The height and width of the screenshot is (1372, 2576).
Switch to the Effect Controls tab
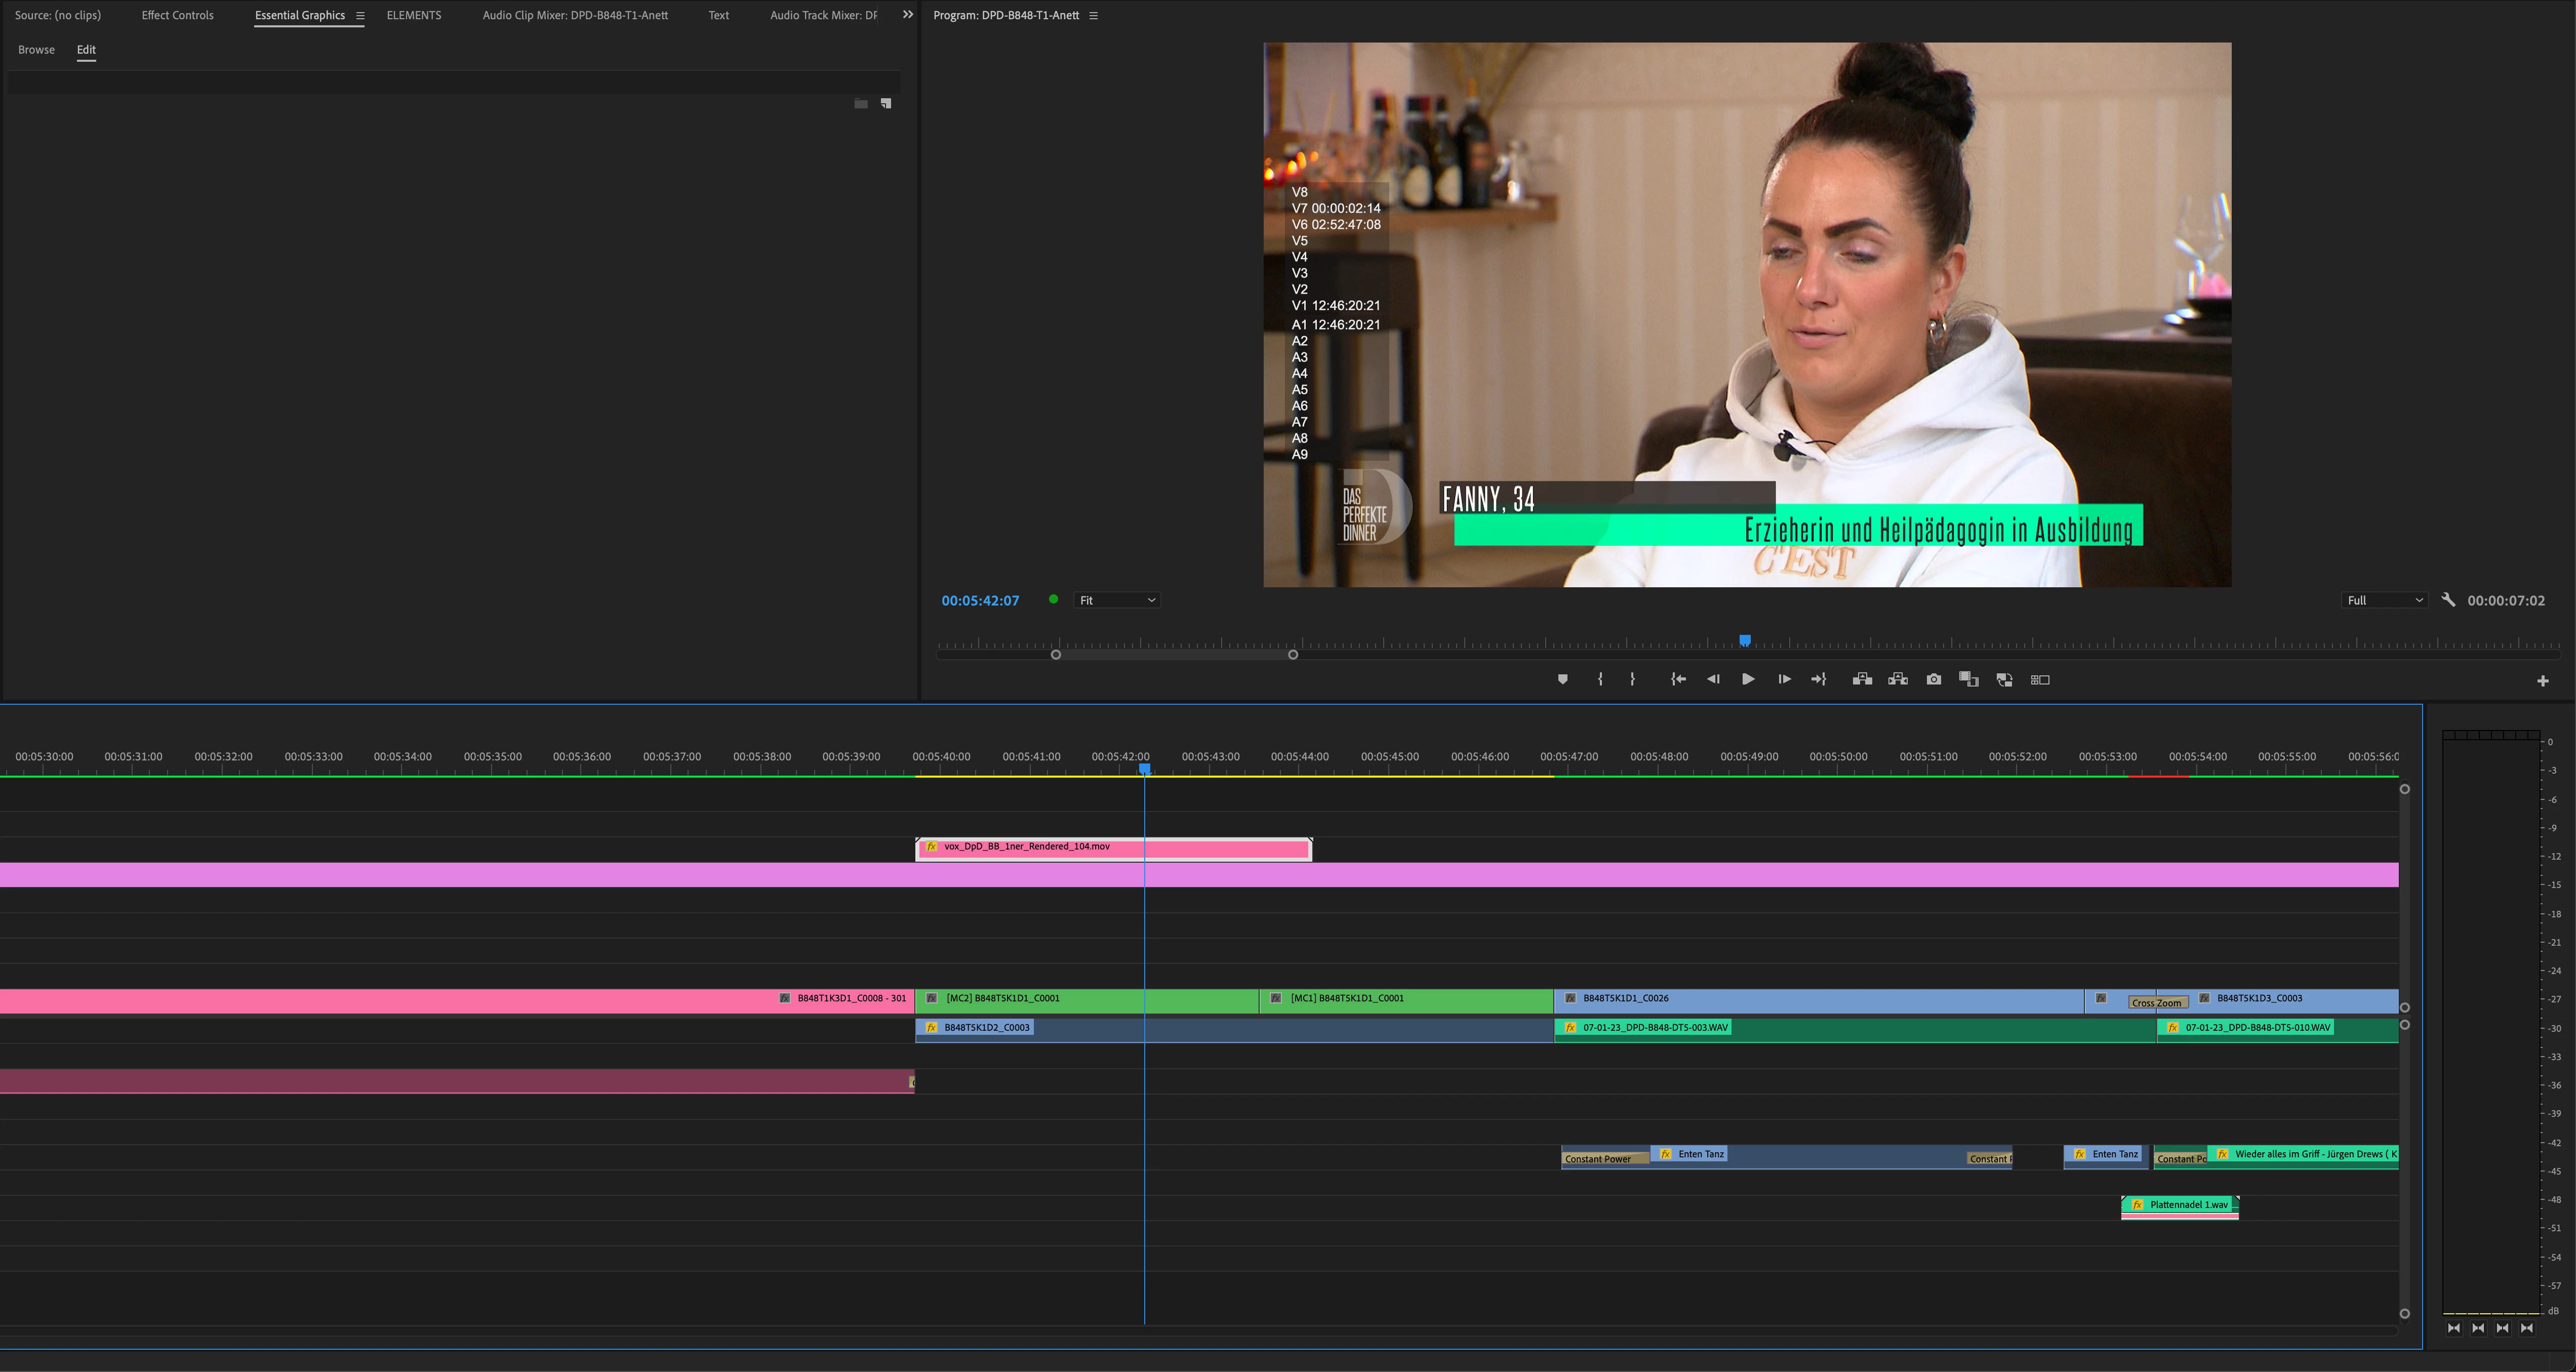click(177, 15)
